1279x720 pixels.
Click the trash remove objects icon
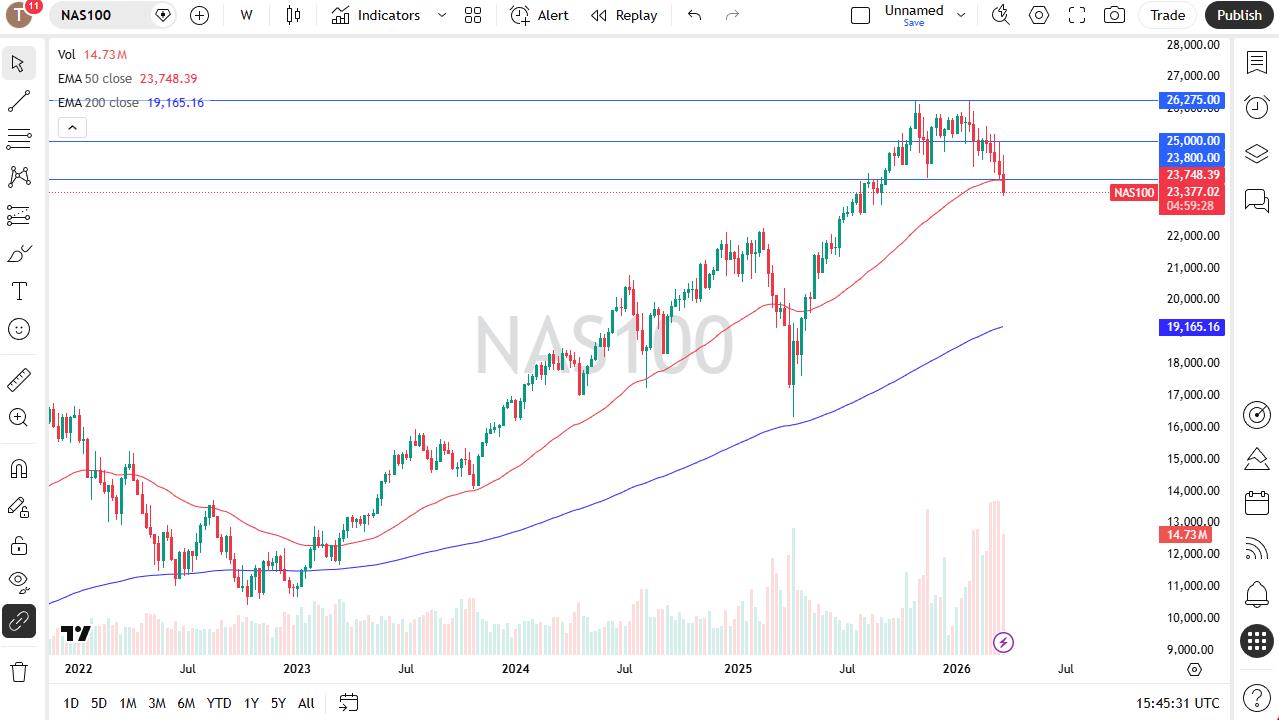pos(18,671)
